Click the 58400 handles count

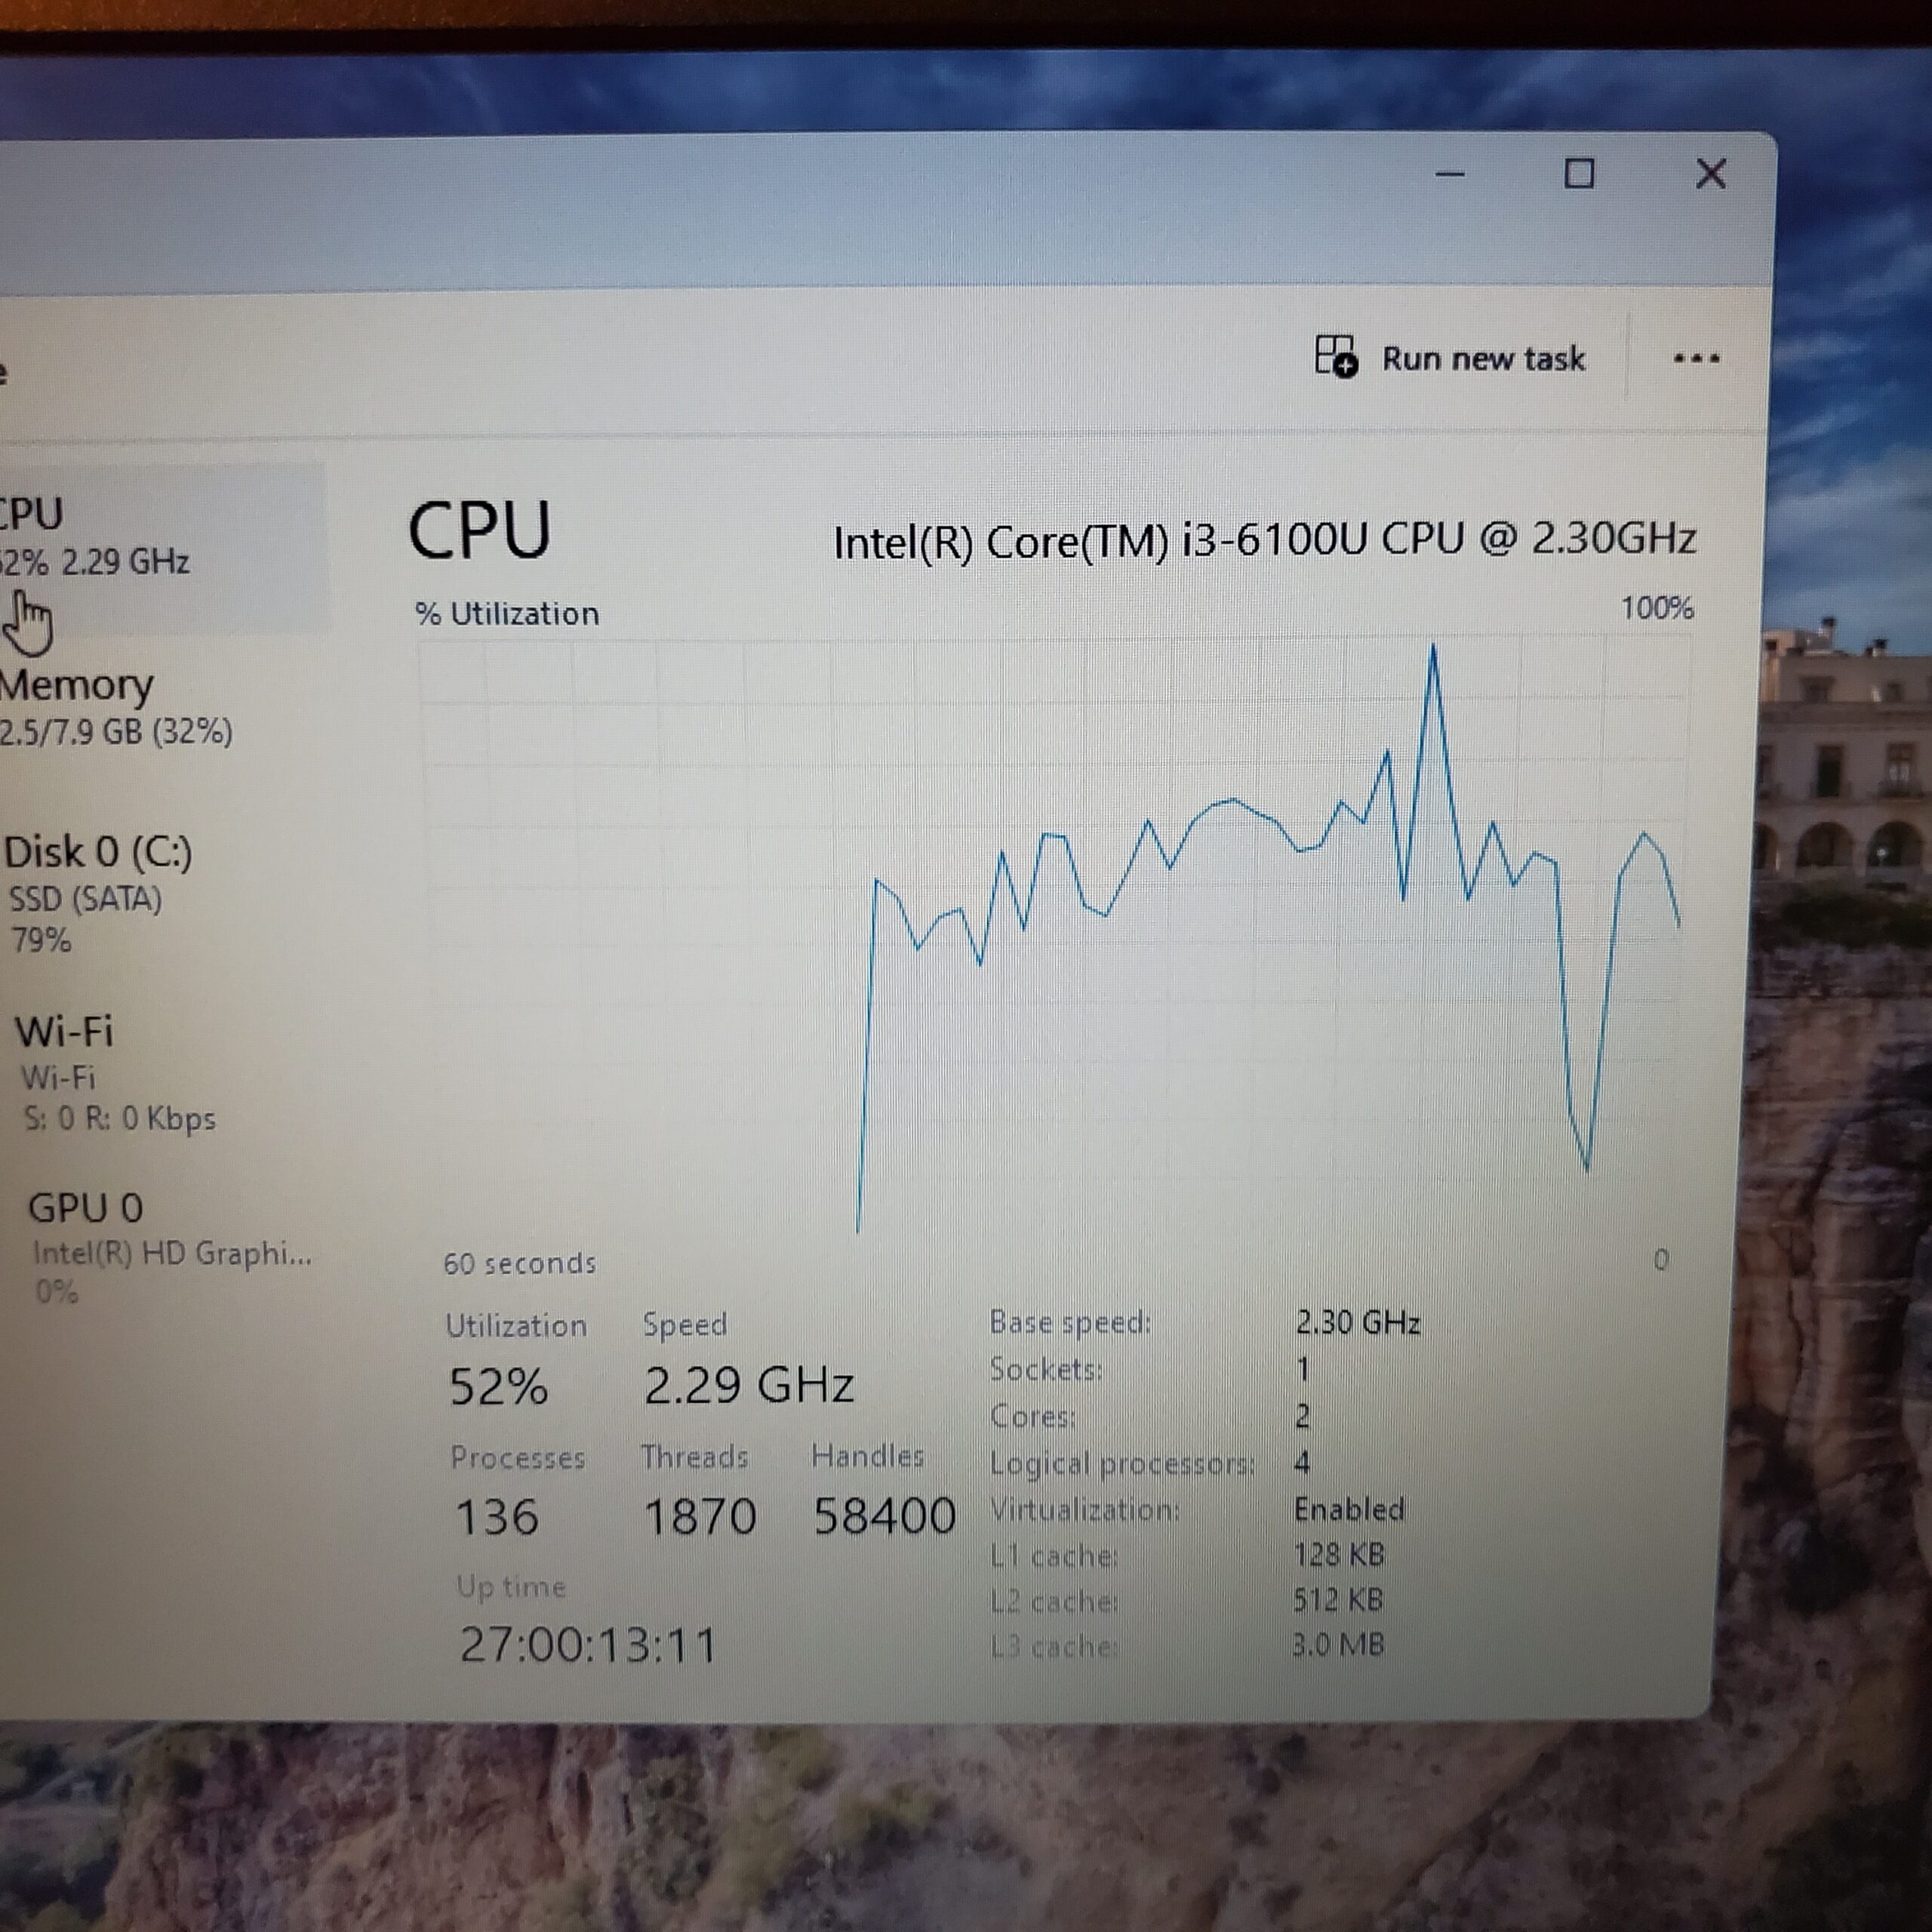coord(884,1516)
